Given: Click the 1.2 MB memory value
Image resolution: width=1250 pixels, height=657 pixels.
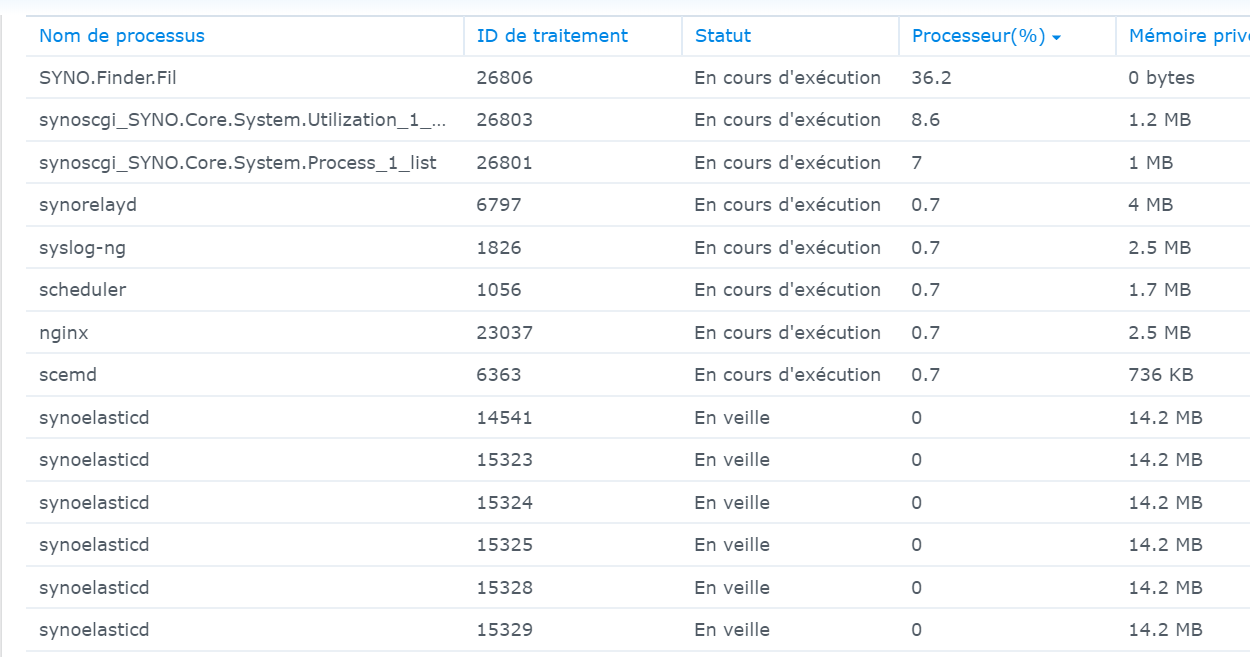Looking at the screenshot, I should 1159,120.
